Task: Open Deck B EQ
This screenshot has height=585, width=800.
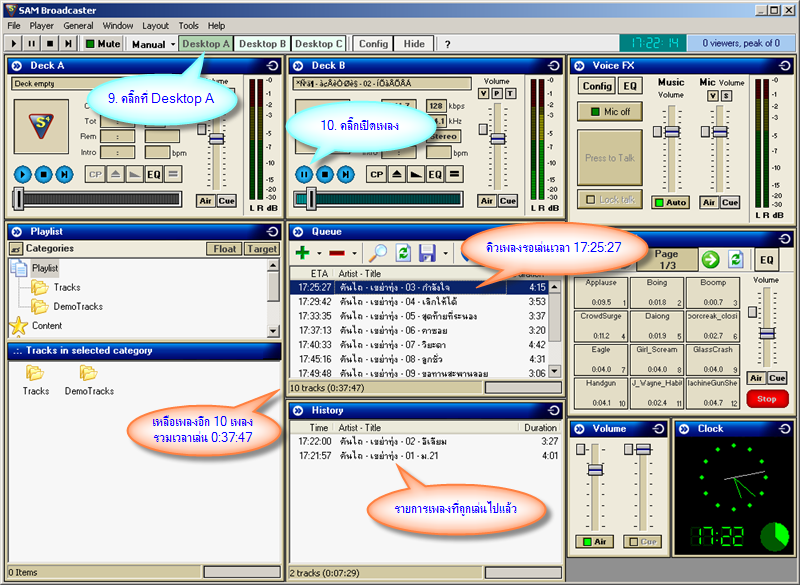Action: coord(435,174)
